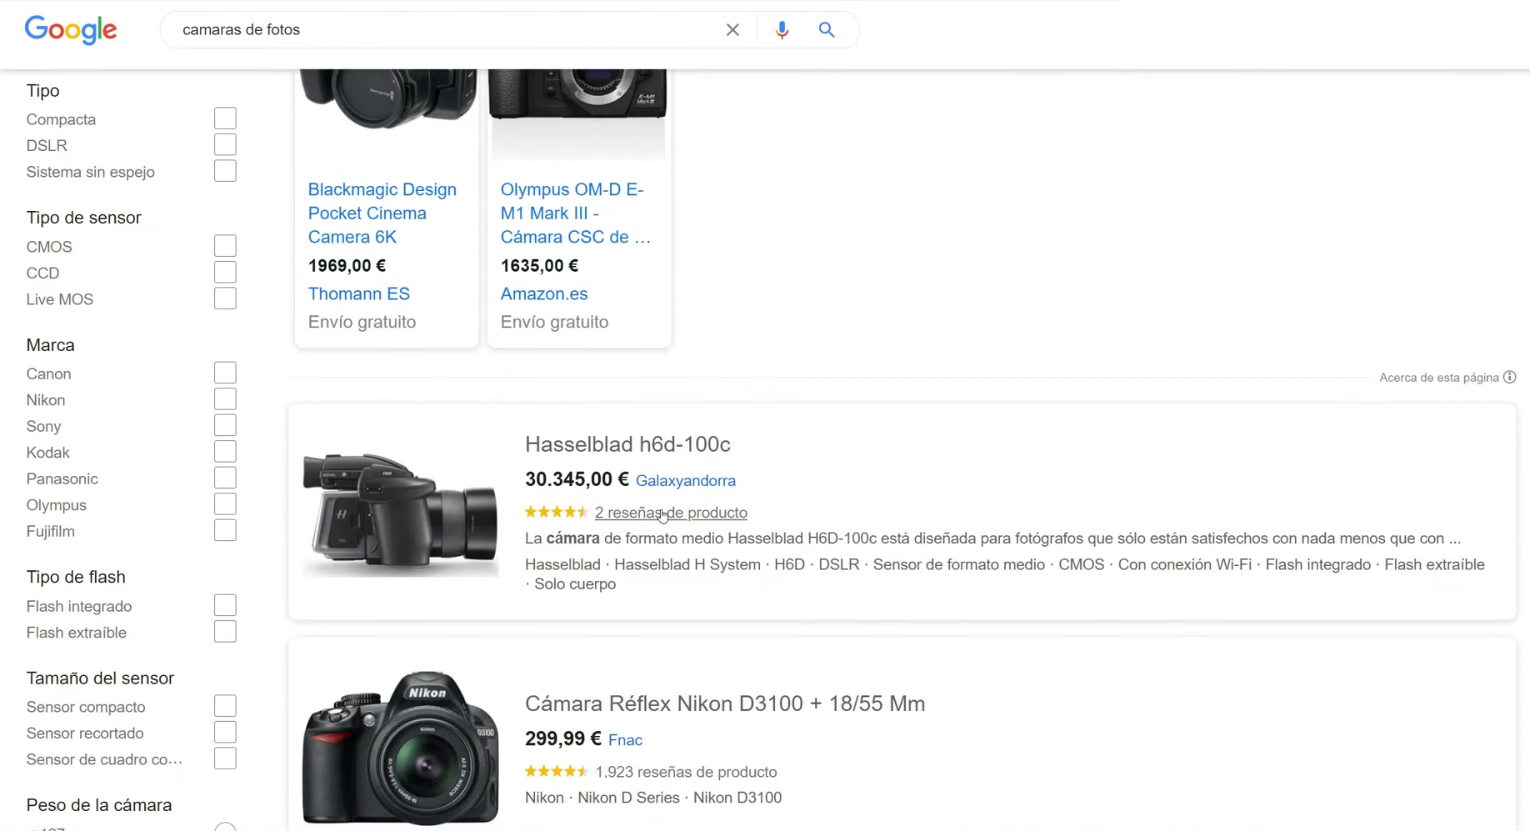
Task: Visit the Amazon.es seller link
Action: tap(544, 294)
